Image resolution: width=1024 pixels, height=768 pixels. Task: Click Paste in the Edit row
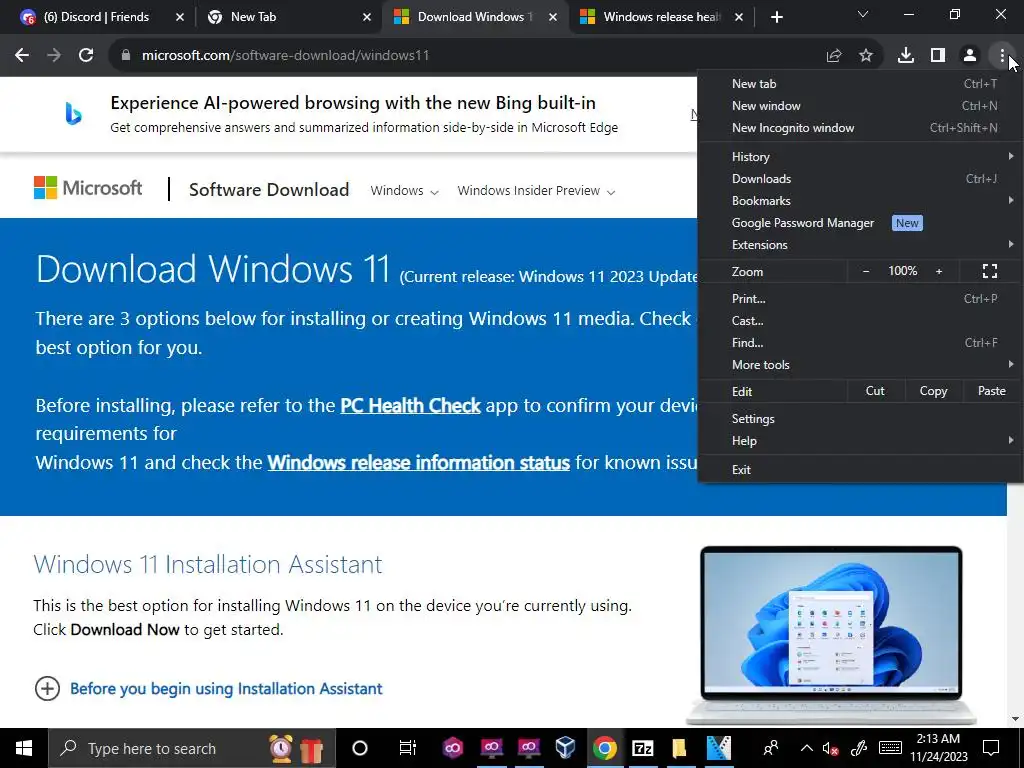(991, 391)
